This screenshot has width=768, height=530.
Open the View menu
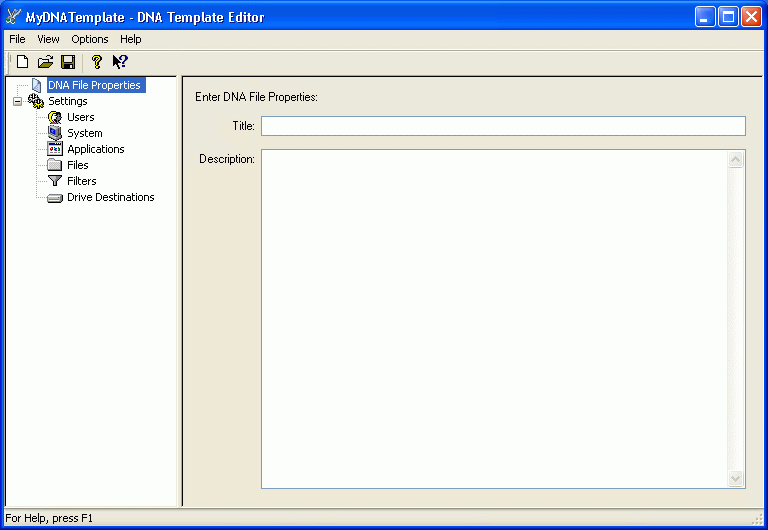(x=48, y=39)
